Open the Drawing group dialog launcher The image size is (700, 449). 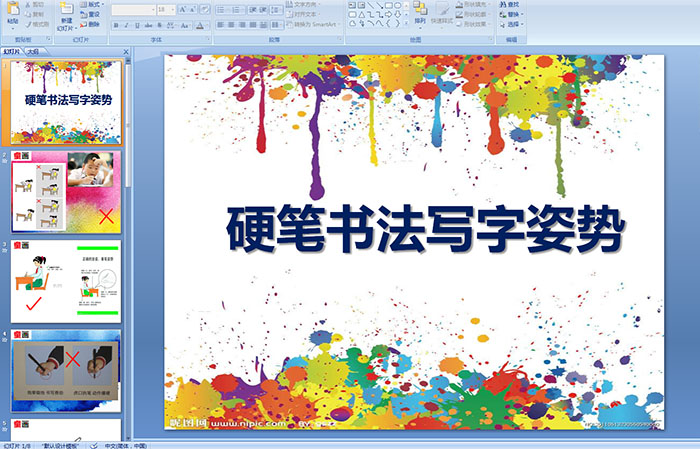[490, 40]
